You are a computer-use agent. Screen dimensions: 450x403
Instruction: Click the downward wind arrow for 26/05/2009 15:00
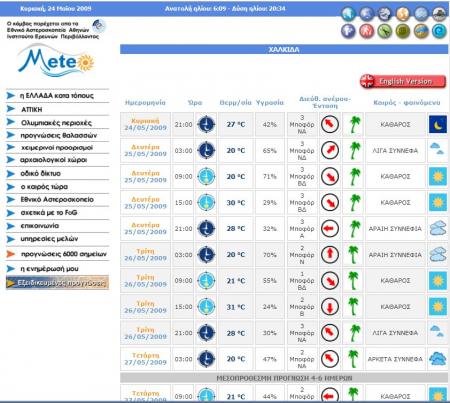(330, 307)
